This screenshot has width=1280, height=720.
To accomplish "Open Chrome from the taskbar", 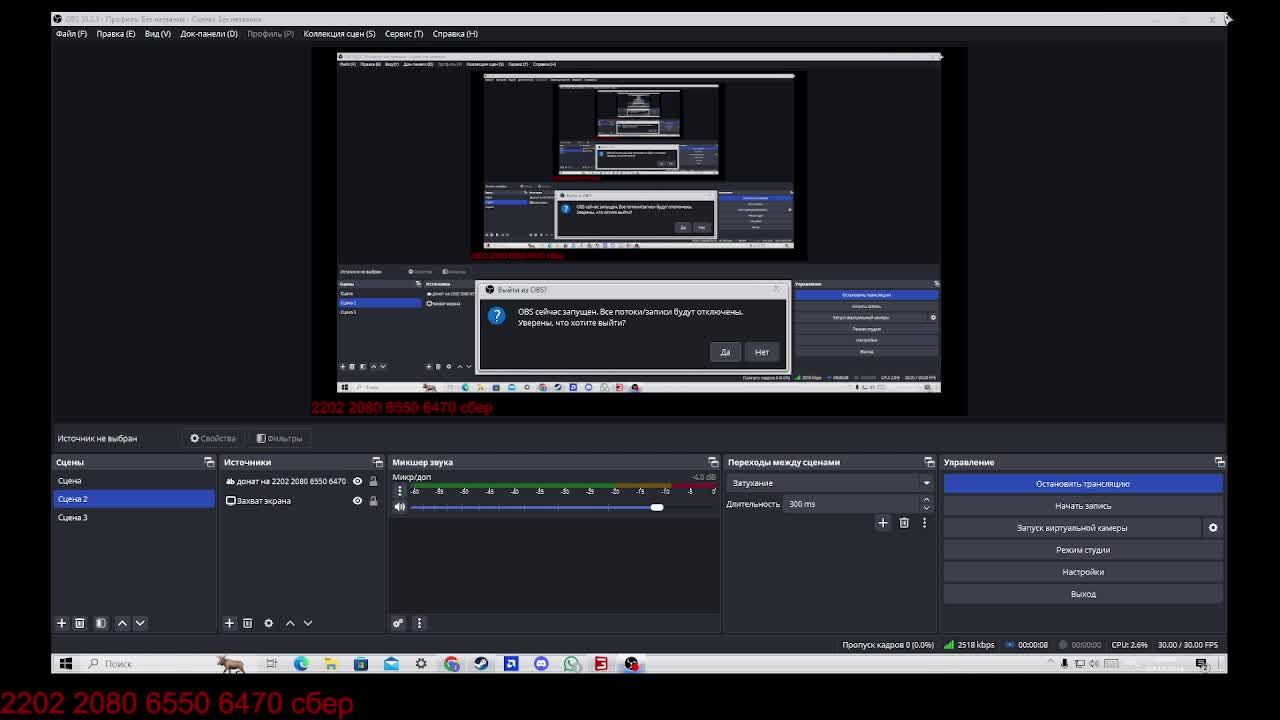I will (x=452, y=664).
